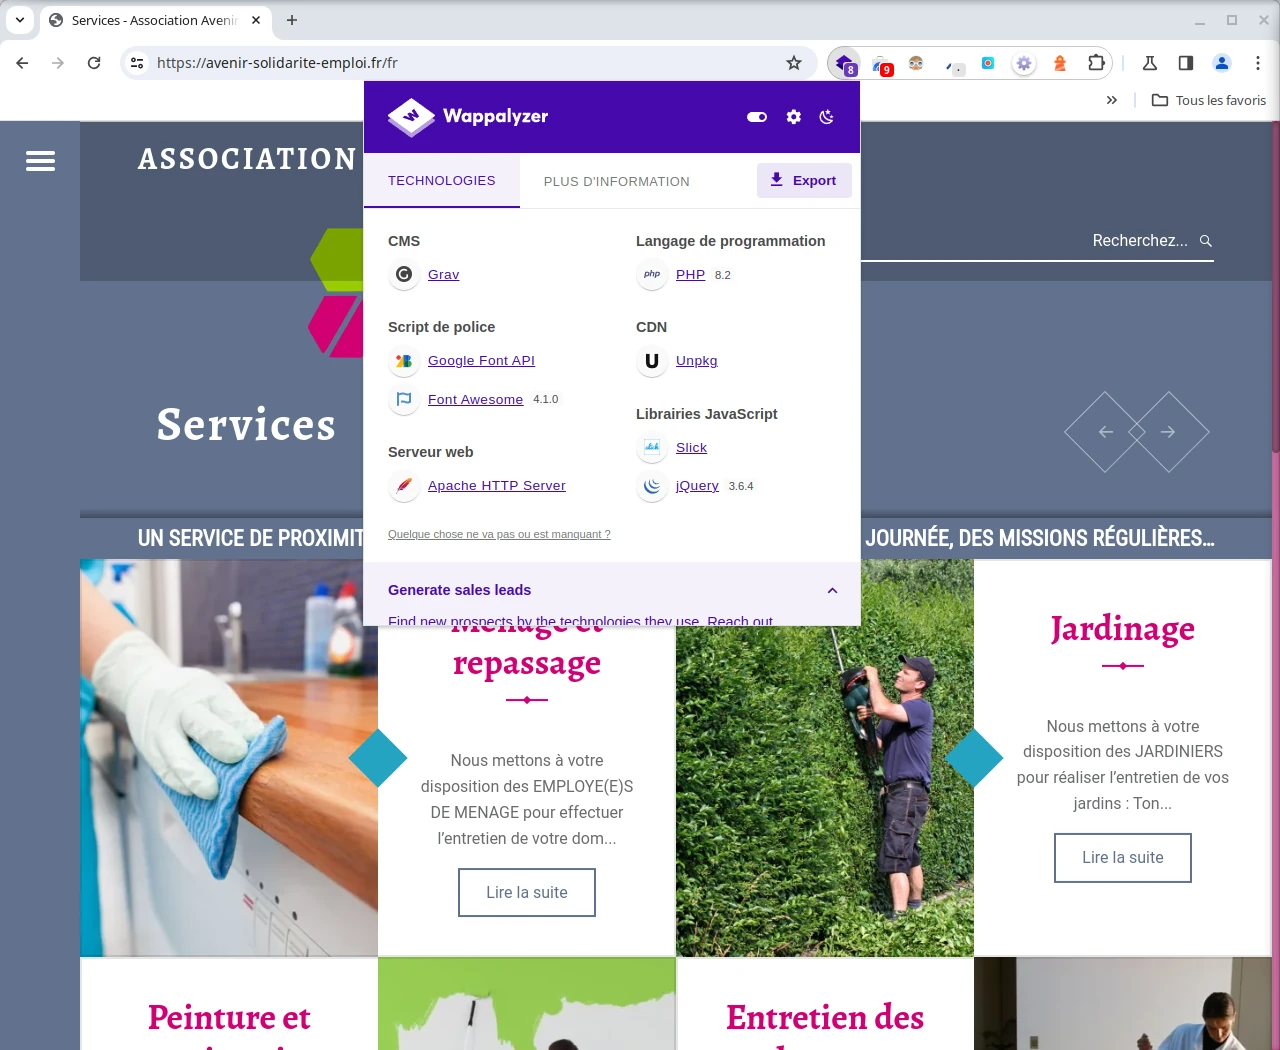Open the Slick library link
Viewport: 1280px width, 1050px height.
[x=691, y=447]
